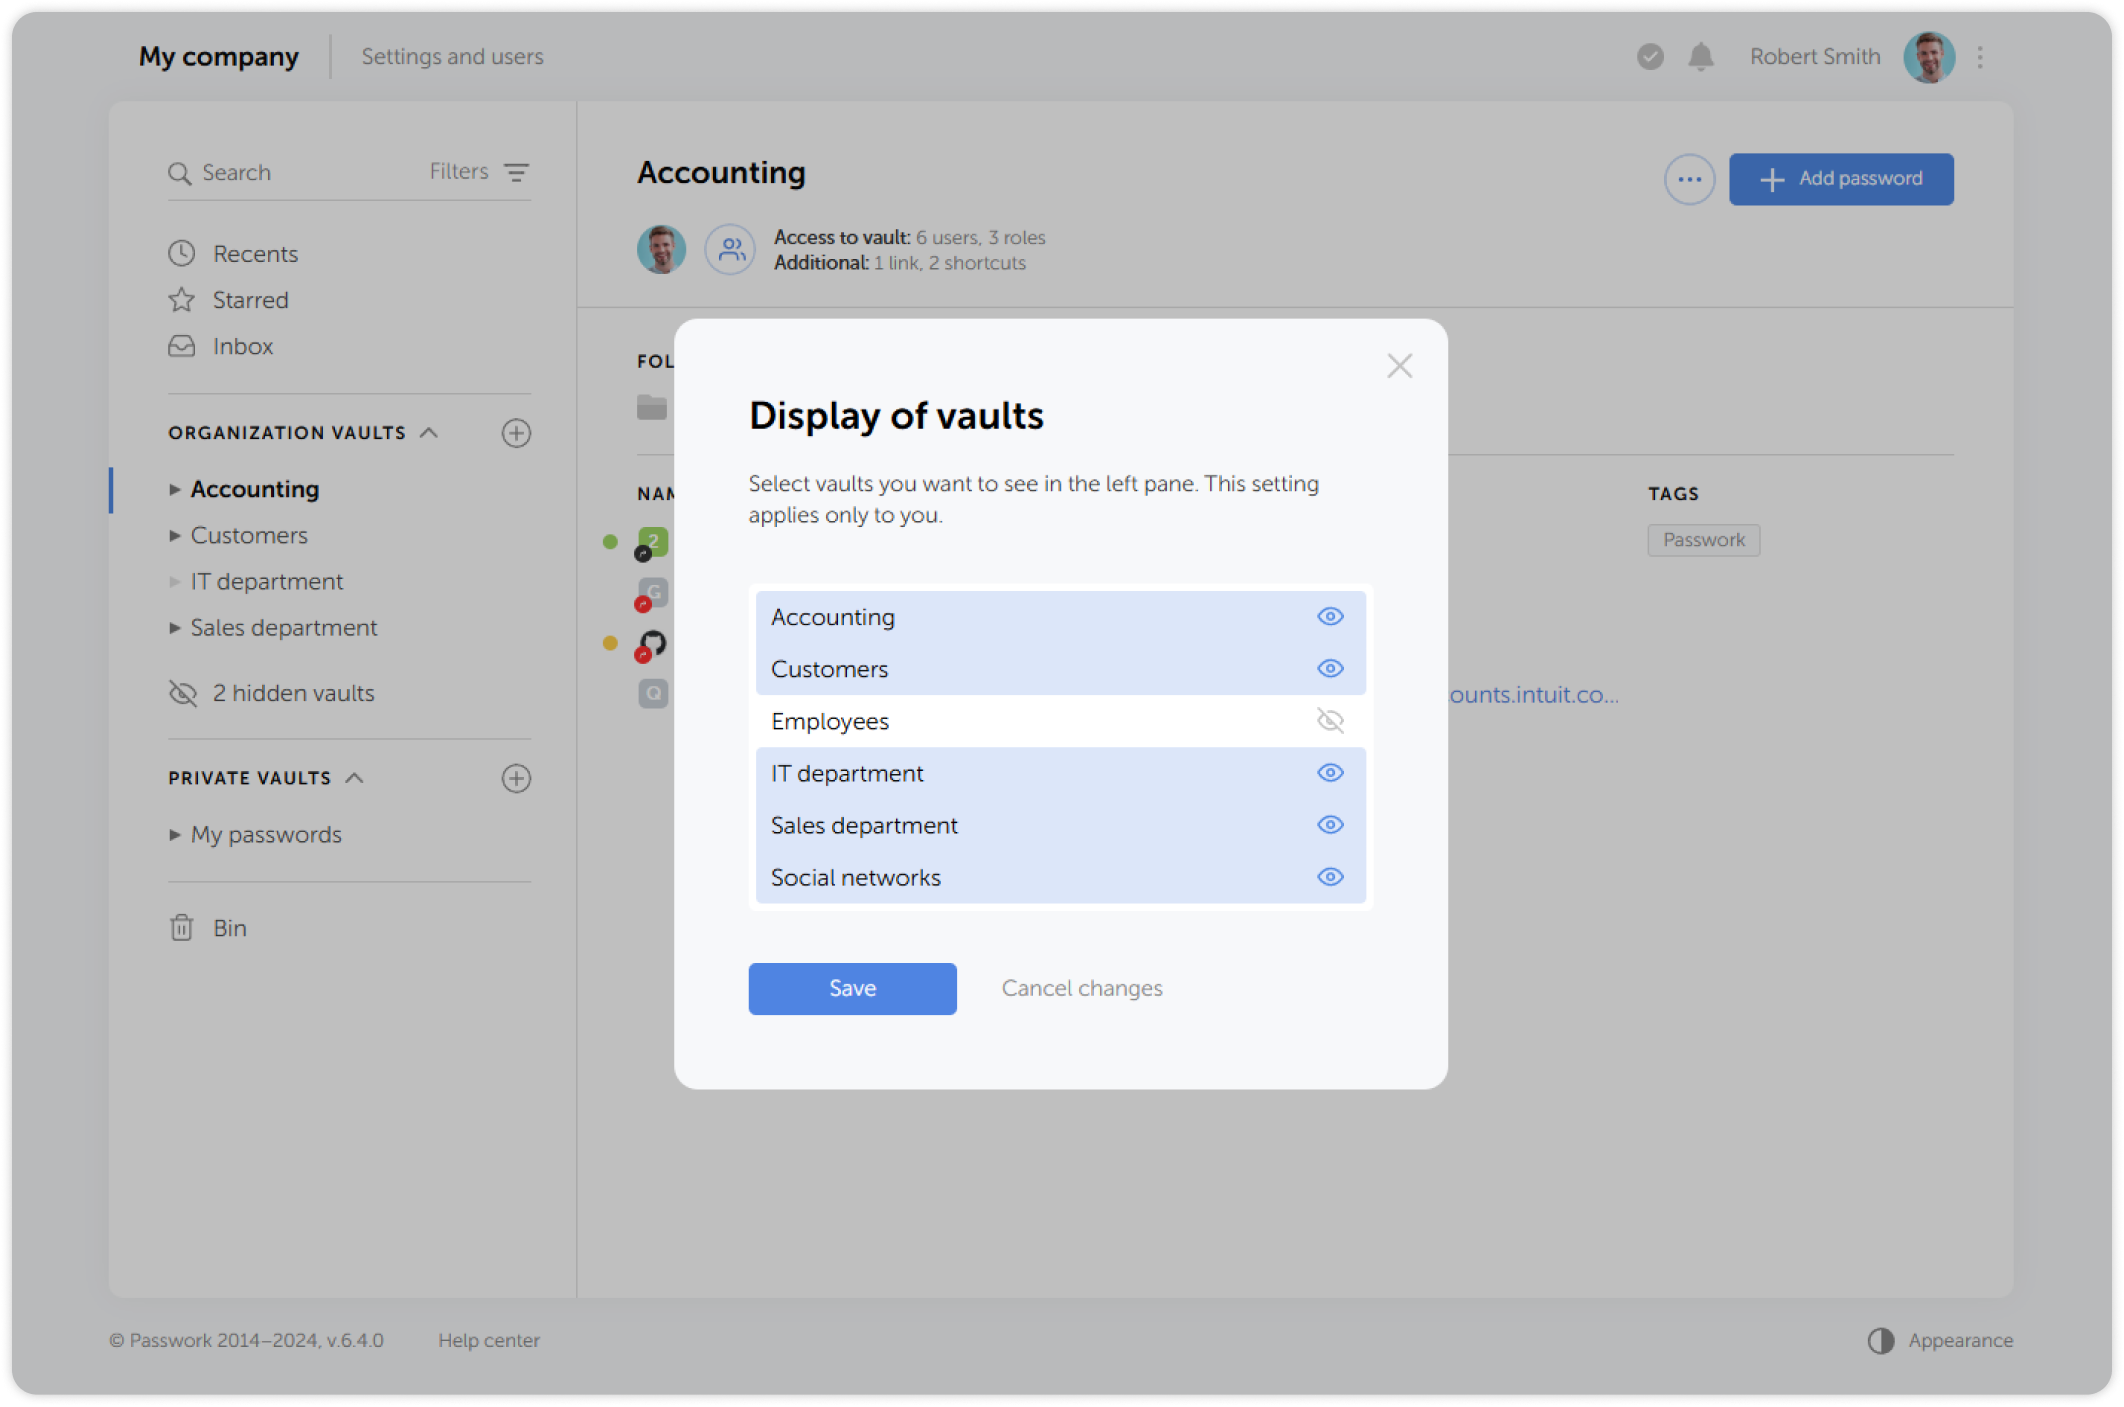This screenshot has height=1407, width=2124.
Task: Open the three-dot menu next to Robert Smith
Action: click(x=1979, y=57)
